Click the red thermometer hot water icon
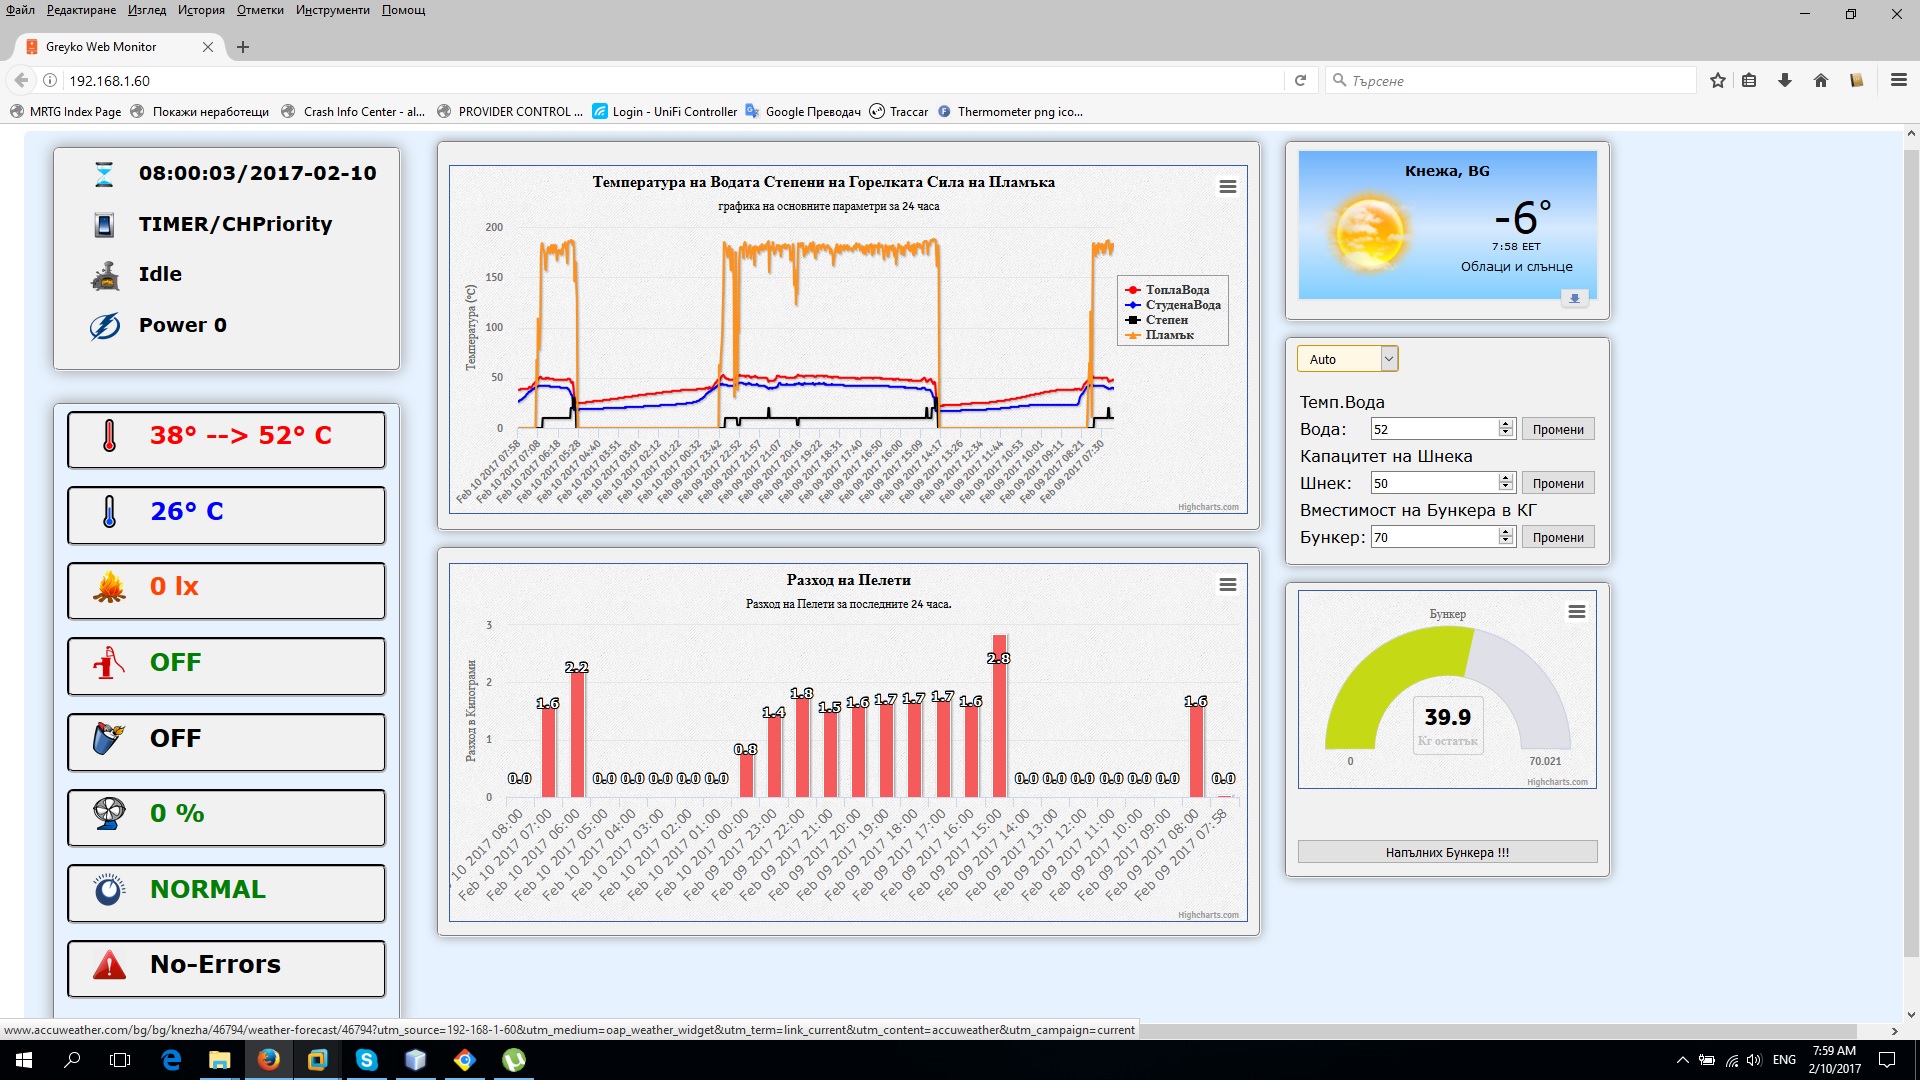Viewport: 1920px width, 1080px height. [x=110, y=437]
